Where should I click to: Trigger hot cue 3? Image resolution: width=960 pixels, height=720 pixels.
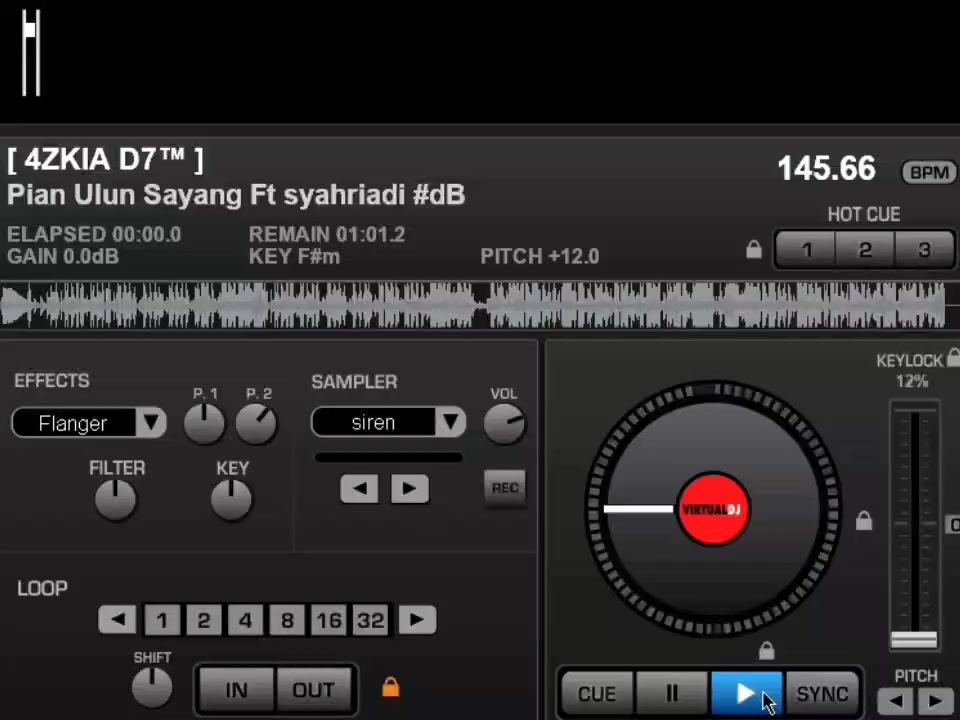923,250
